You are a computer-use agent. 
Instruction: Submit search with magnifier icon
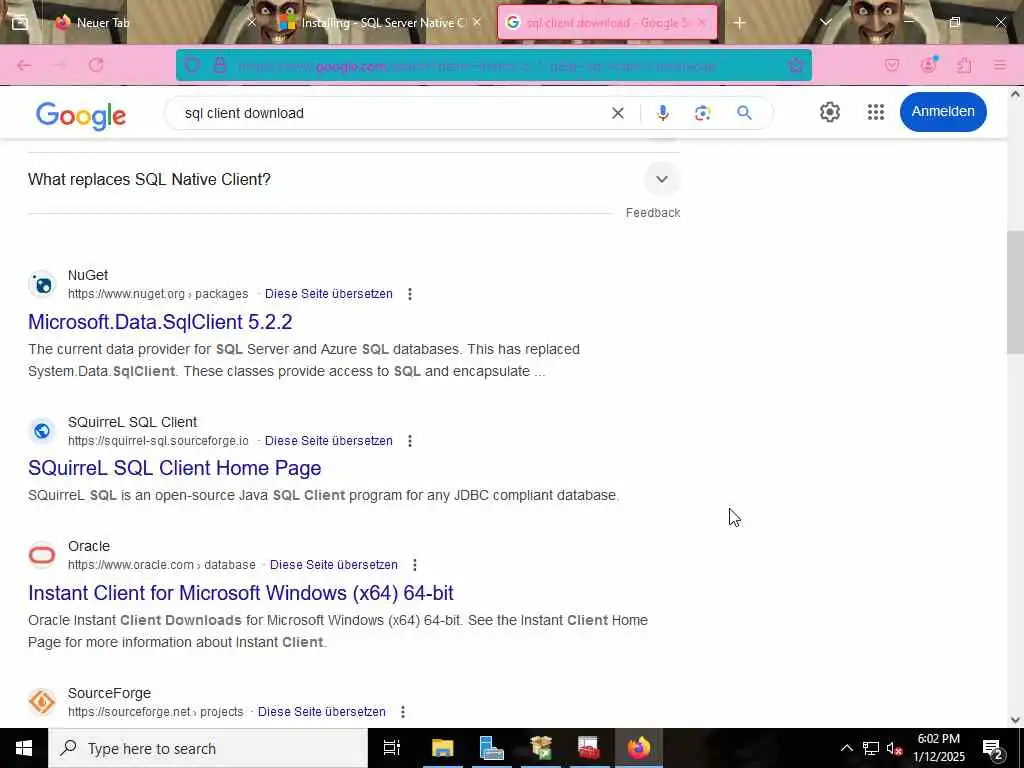pos(744,113)
